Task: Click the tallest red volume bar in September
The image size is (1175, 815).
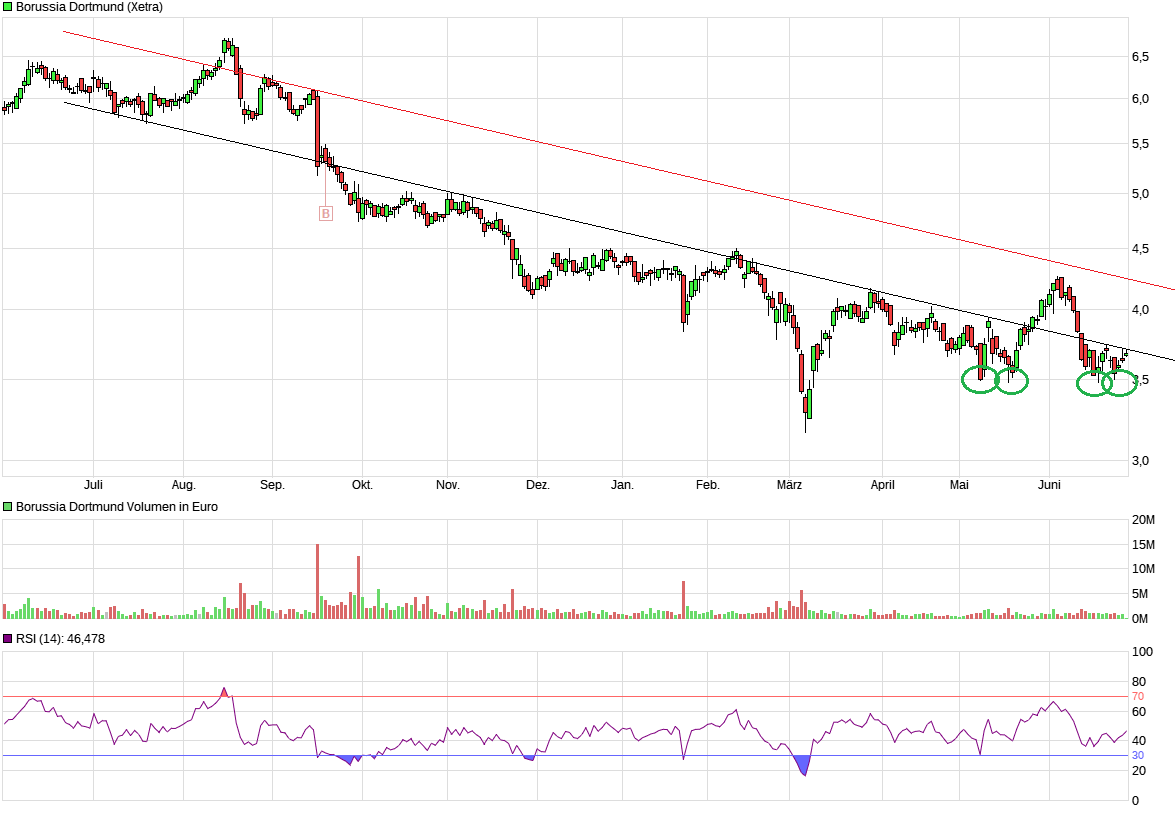Action: (317, 580)
